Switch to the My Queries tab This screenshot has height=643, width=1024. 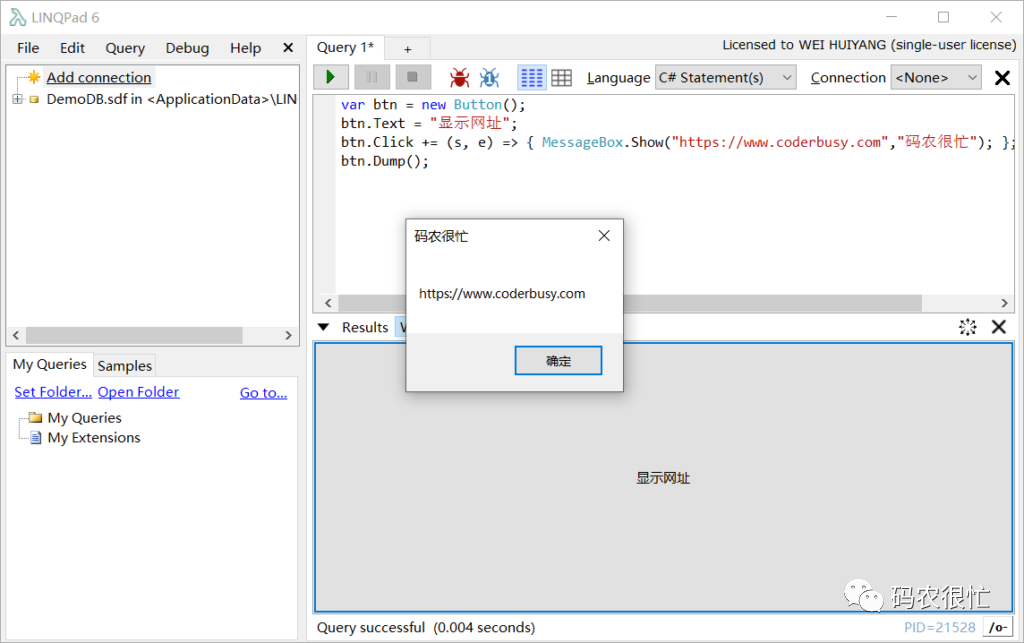point(50,364)
